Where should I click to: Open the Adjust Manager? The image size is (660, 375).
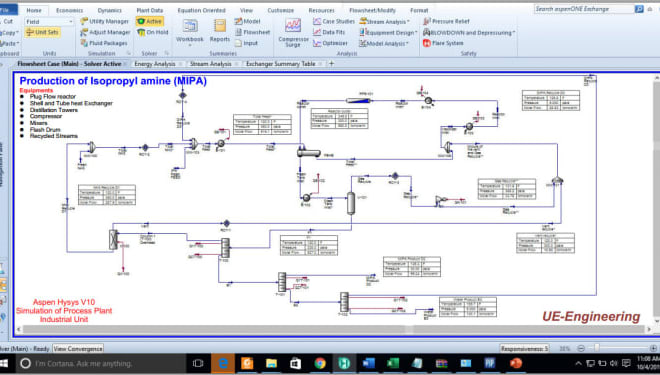(x=105, y=32)
